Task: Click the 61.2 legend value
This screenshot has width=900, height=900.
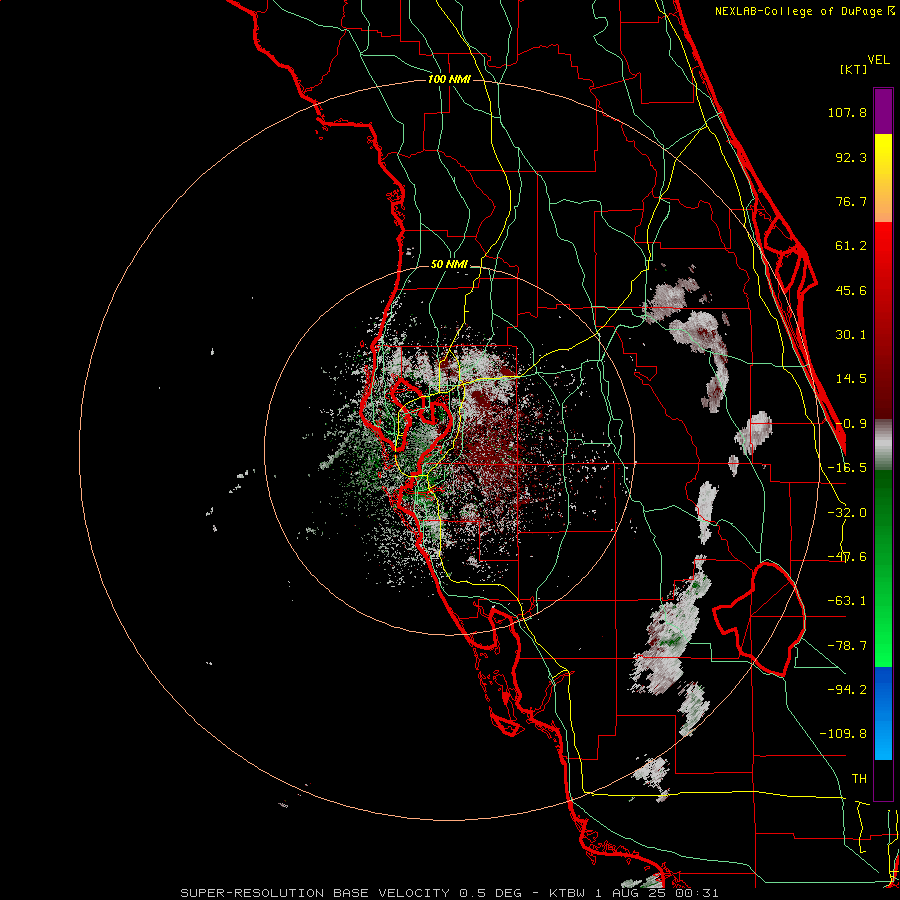Action: pyautogui.click(x=851, y=246)
